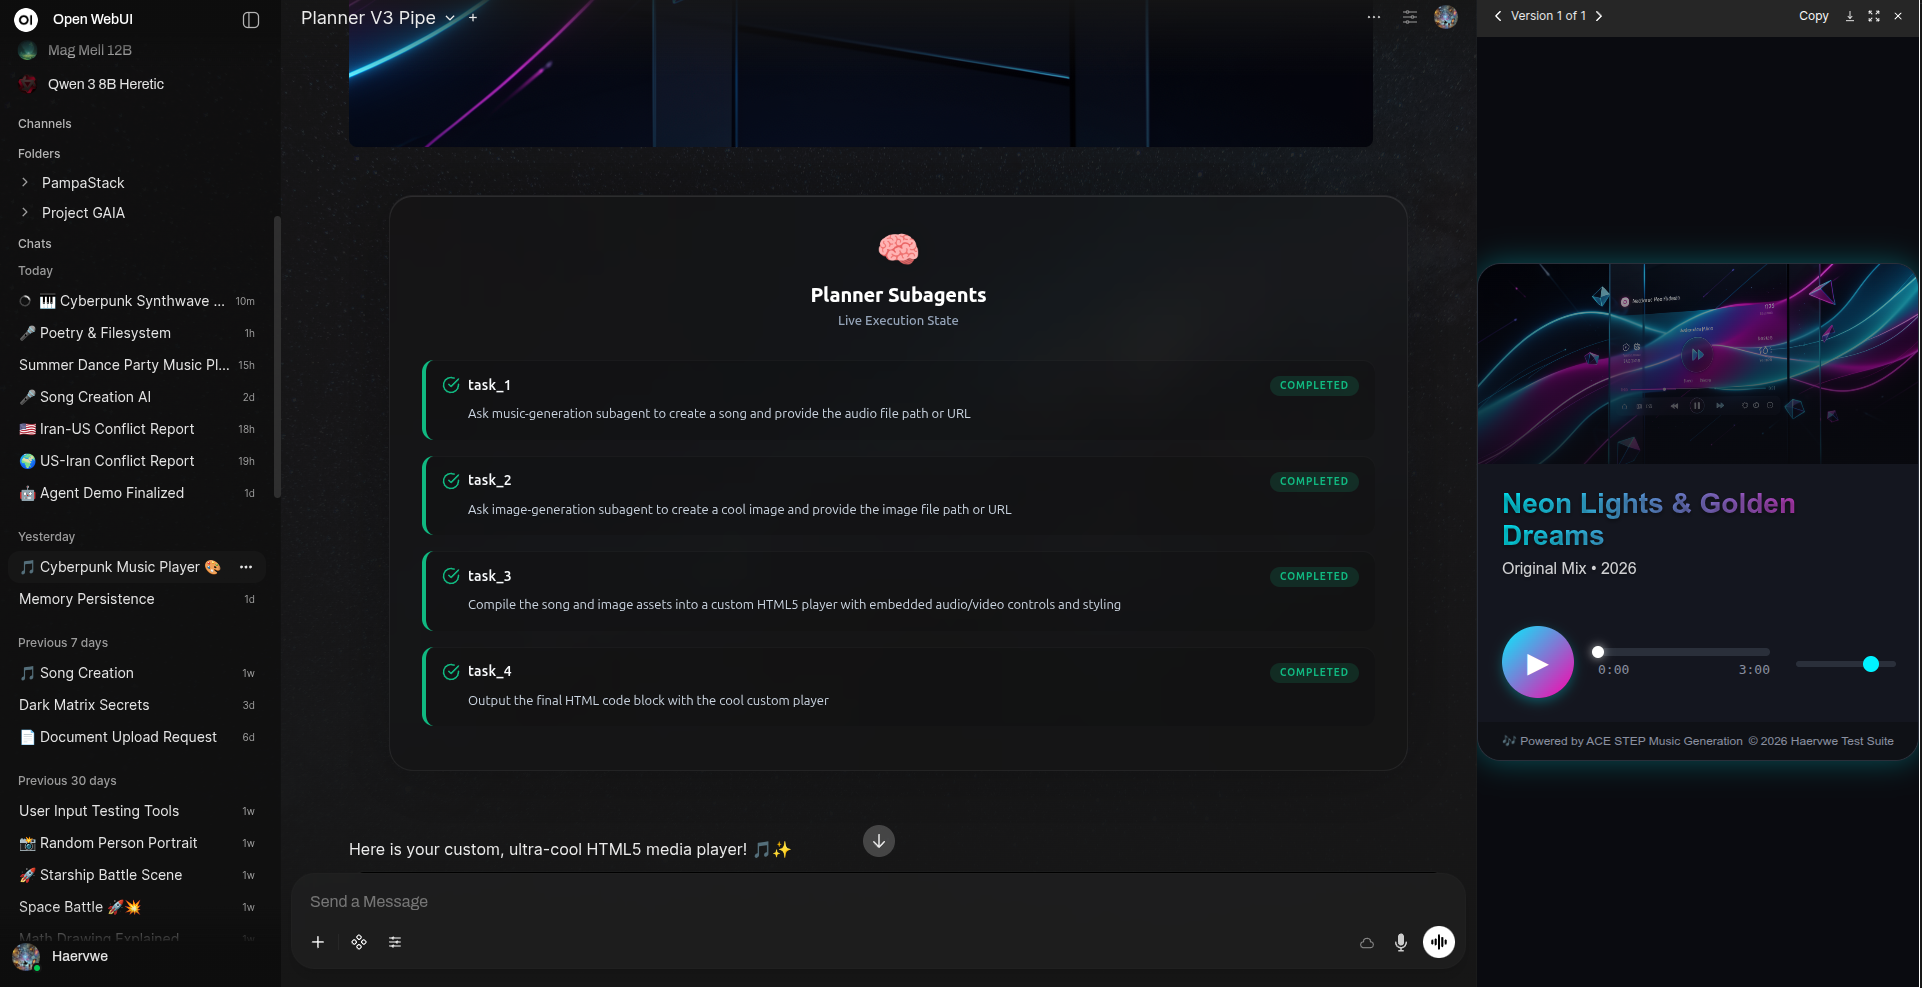Open the Song Creation AI chat
Screen dimensions: 1922x988
tap(95, 397)
